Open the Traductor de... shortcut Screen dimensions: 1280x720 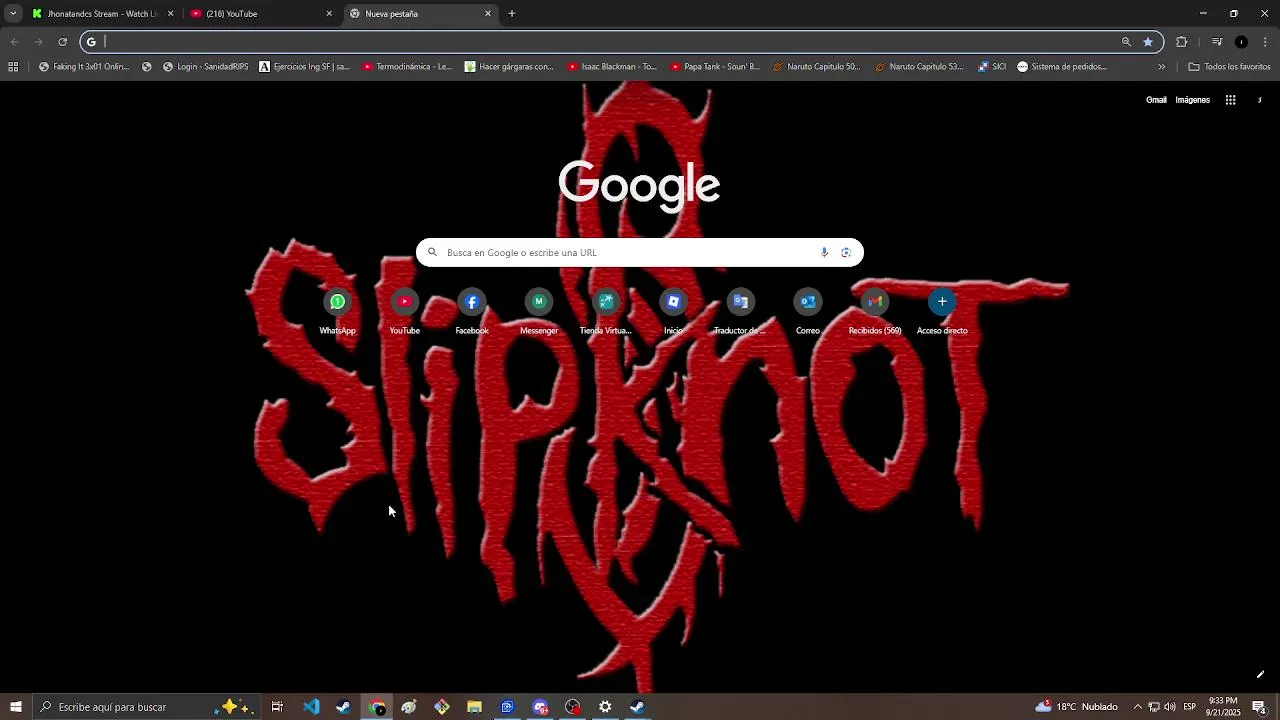pyautogui.click(x=740, y=312)
